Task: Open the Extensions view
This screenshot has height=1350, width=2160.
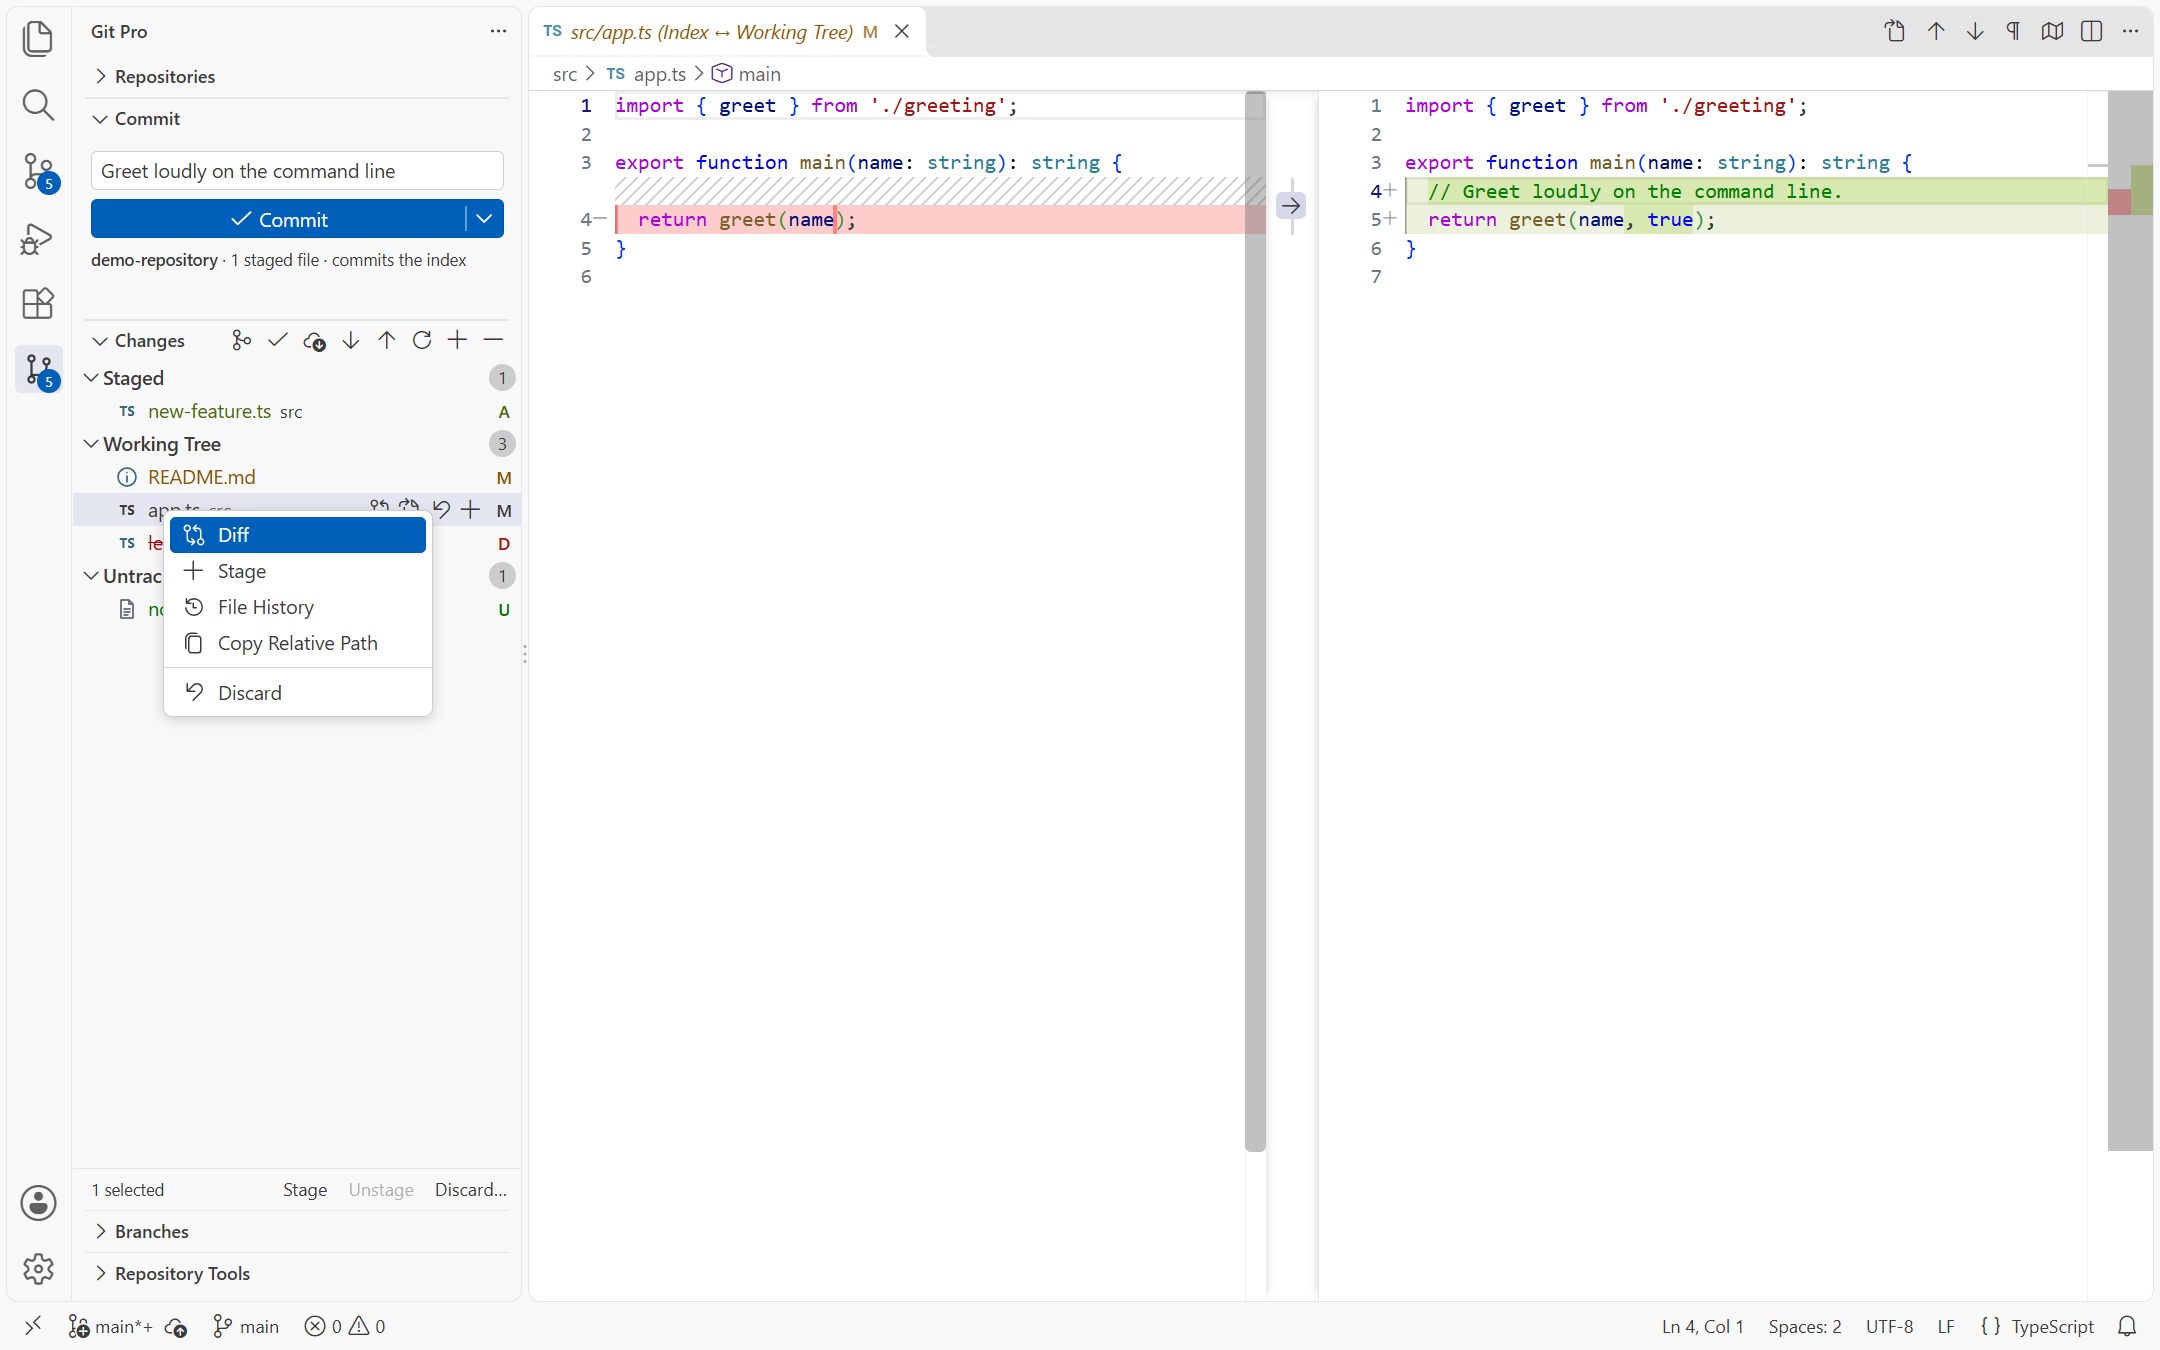Action: pyautogui.click(x=38, y=303)
